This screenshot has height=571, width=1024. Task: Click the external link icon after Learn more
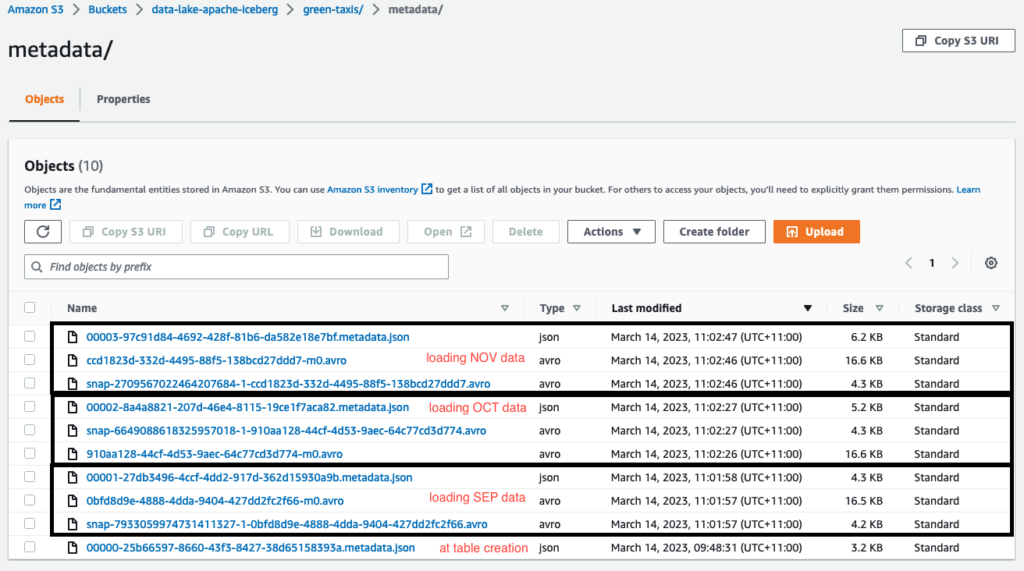click(x=56, y=204)
